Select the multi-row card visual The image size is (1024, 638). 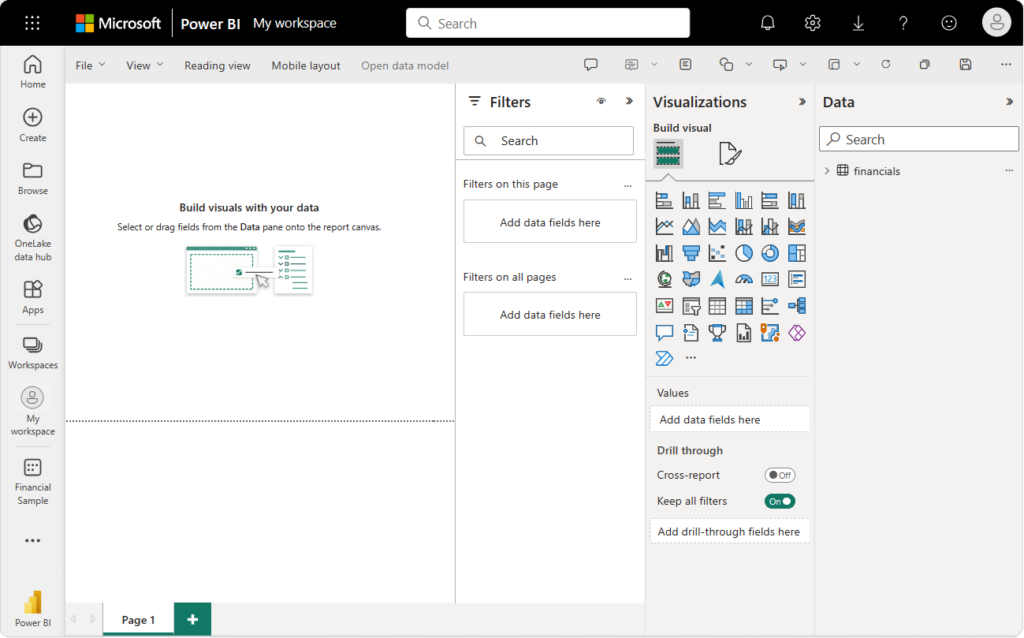[x=797, y=279]
